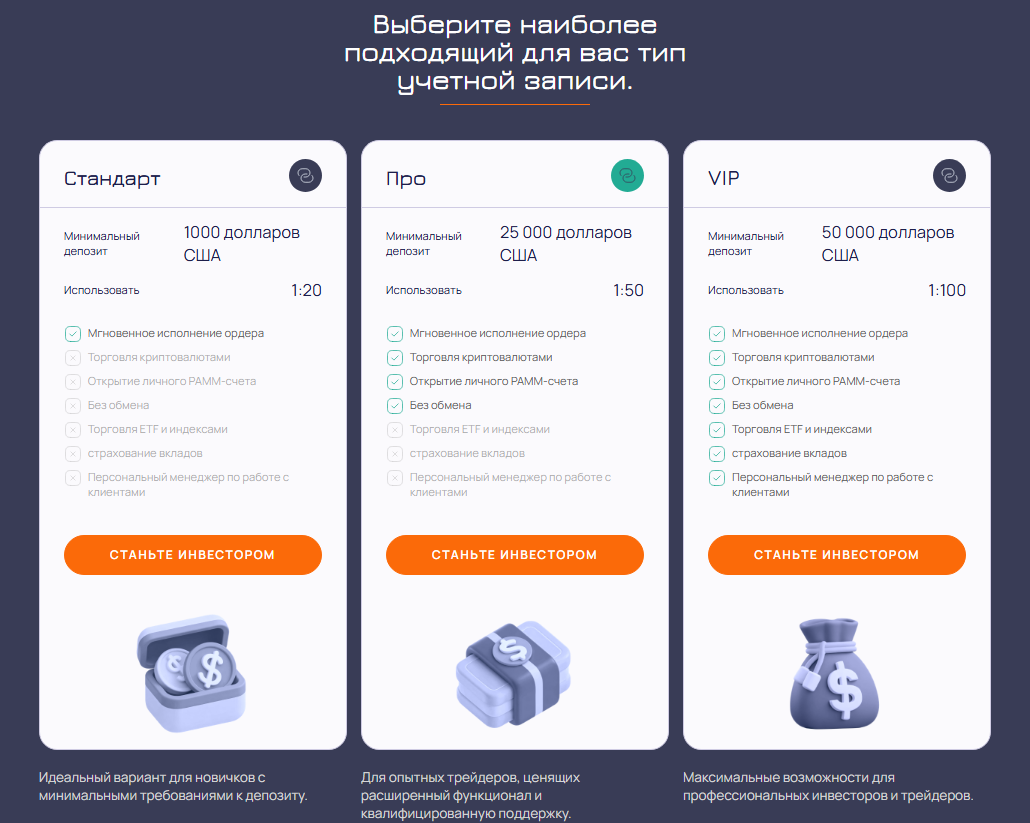
Task: Click the Стандарт crossed-out Торговля криптовалютами icon
Action: [73, 357]
